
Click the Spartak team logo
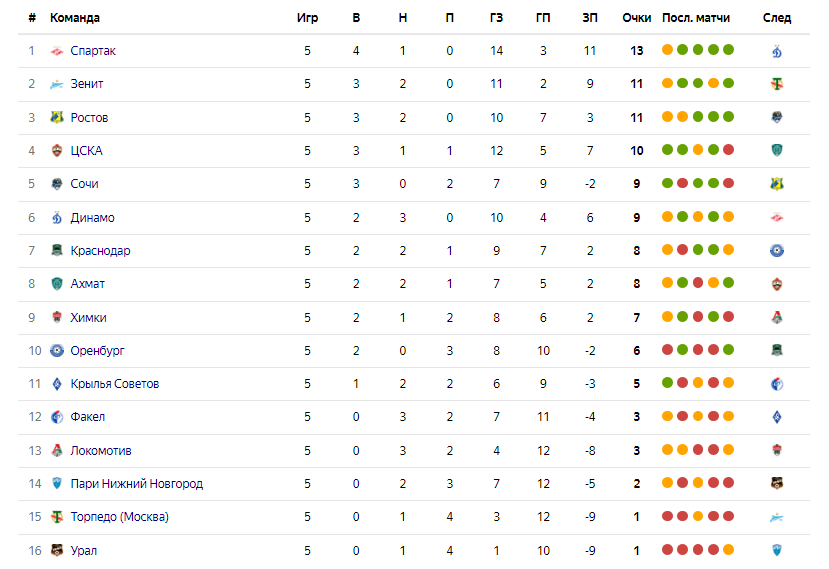click(x=57, y=51)
